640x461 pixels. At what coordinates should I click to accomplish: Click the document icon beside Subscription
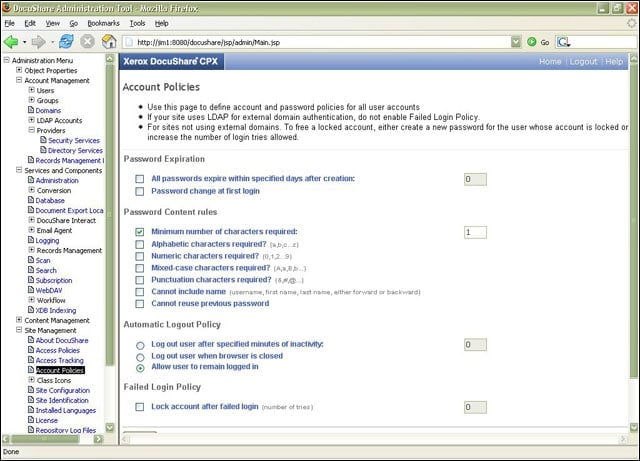31,280
